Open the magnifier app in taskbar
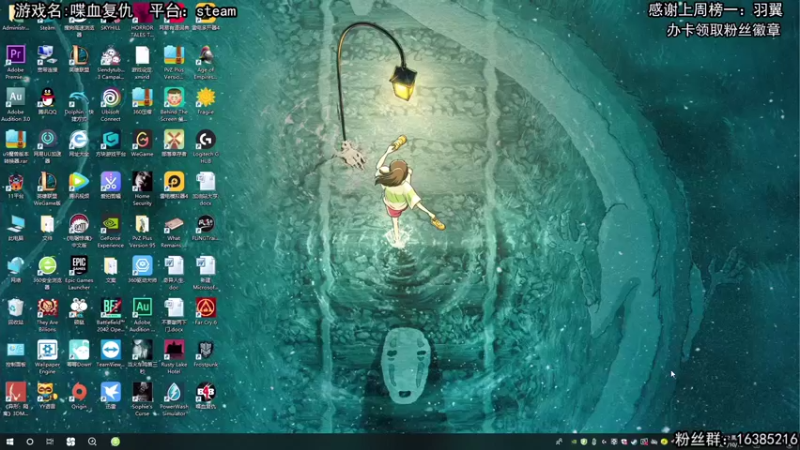The height and width of the screenshot is (450, 800). pyautogui.click(x=92, y=442)
